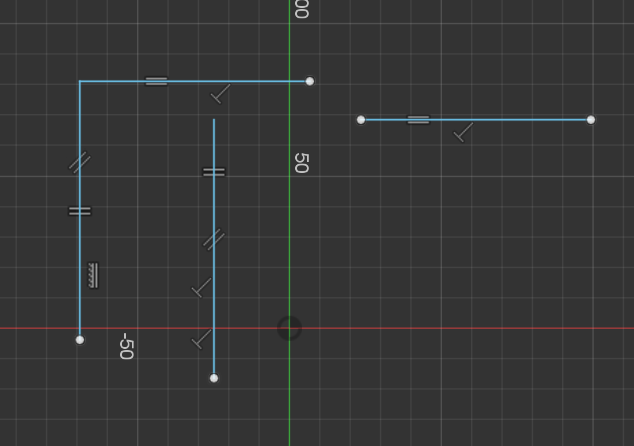Click top end of middle vertical line
This screenshot has height=446, width=634.
point(214,120)
